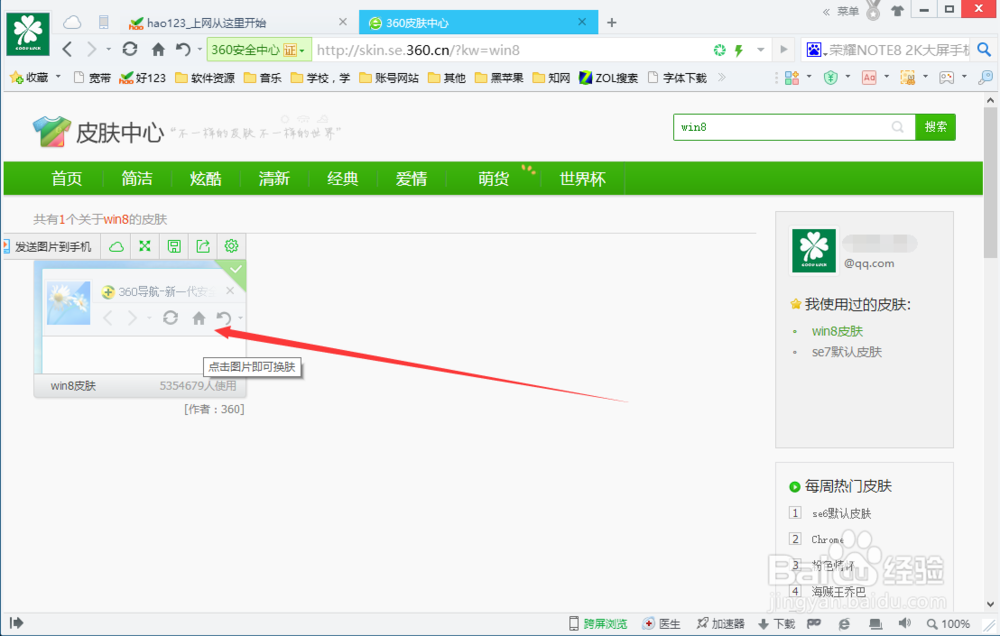Click the skin T-shirt icon in title bar
The width and height of the screenshot is (1000, 636).
tap(897, 10)
